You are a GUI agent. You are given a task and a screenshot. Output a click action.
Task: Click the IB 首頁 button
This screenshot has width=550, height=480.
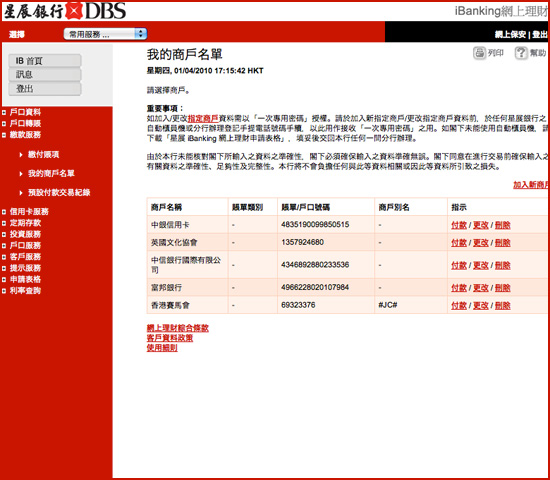pyautogui.click(x=45, y=61)
